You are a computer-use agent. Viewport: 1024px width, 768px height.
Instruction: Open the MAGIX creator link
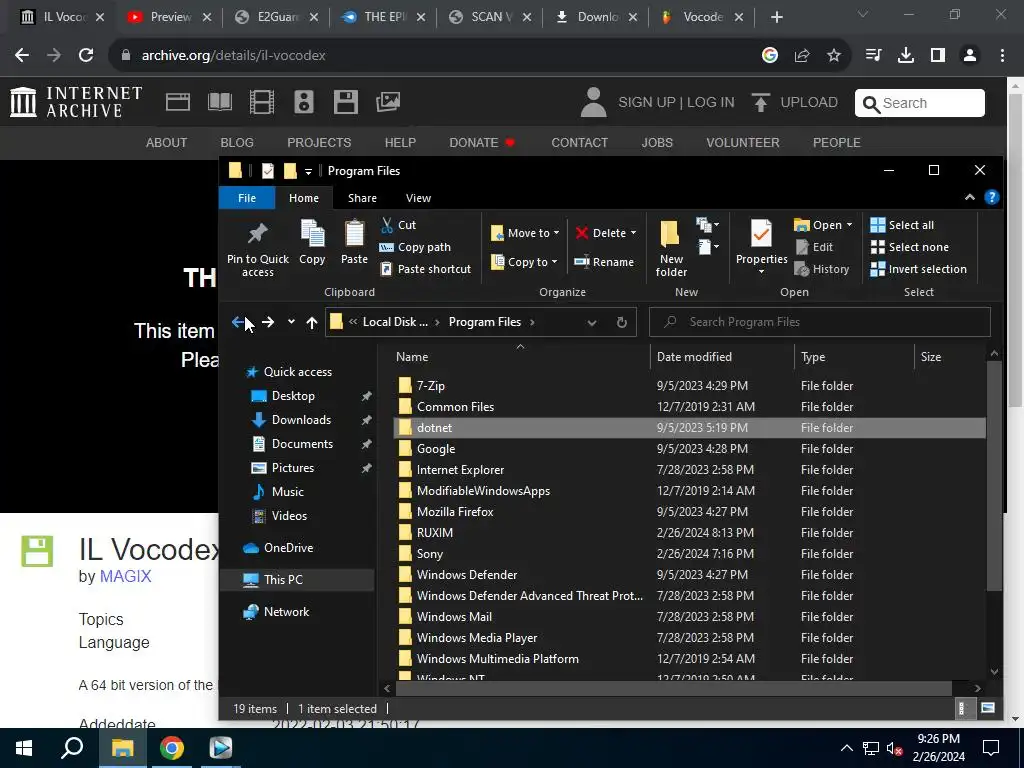[x=125, y=577]
